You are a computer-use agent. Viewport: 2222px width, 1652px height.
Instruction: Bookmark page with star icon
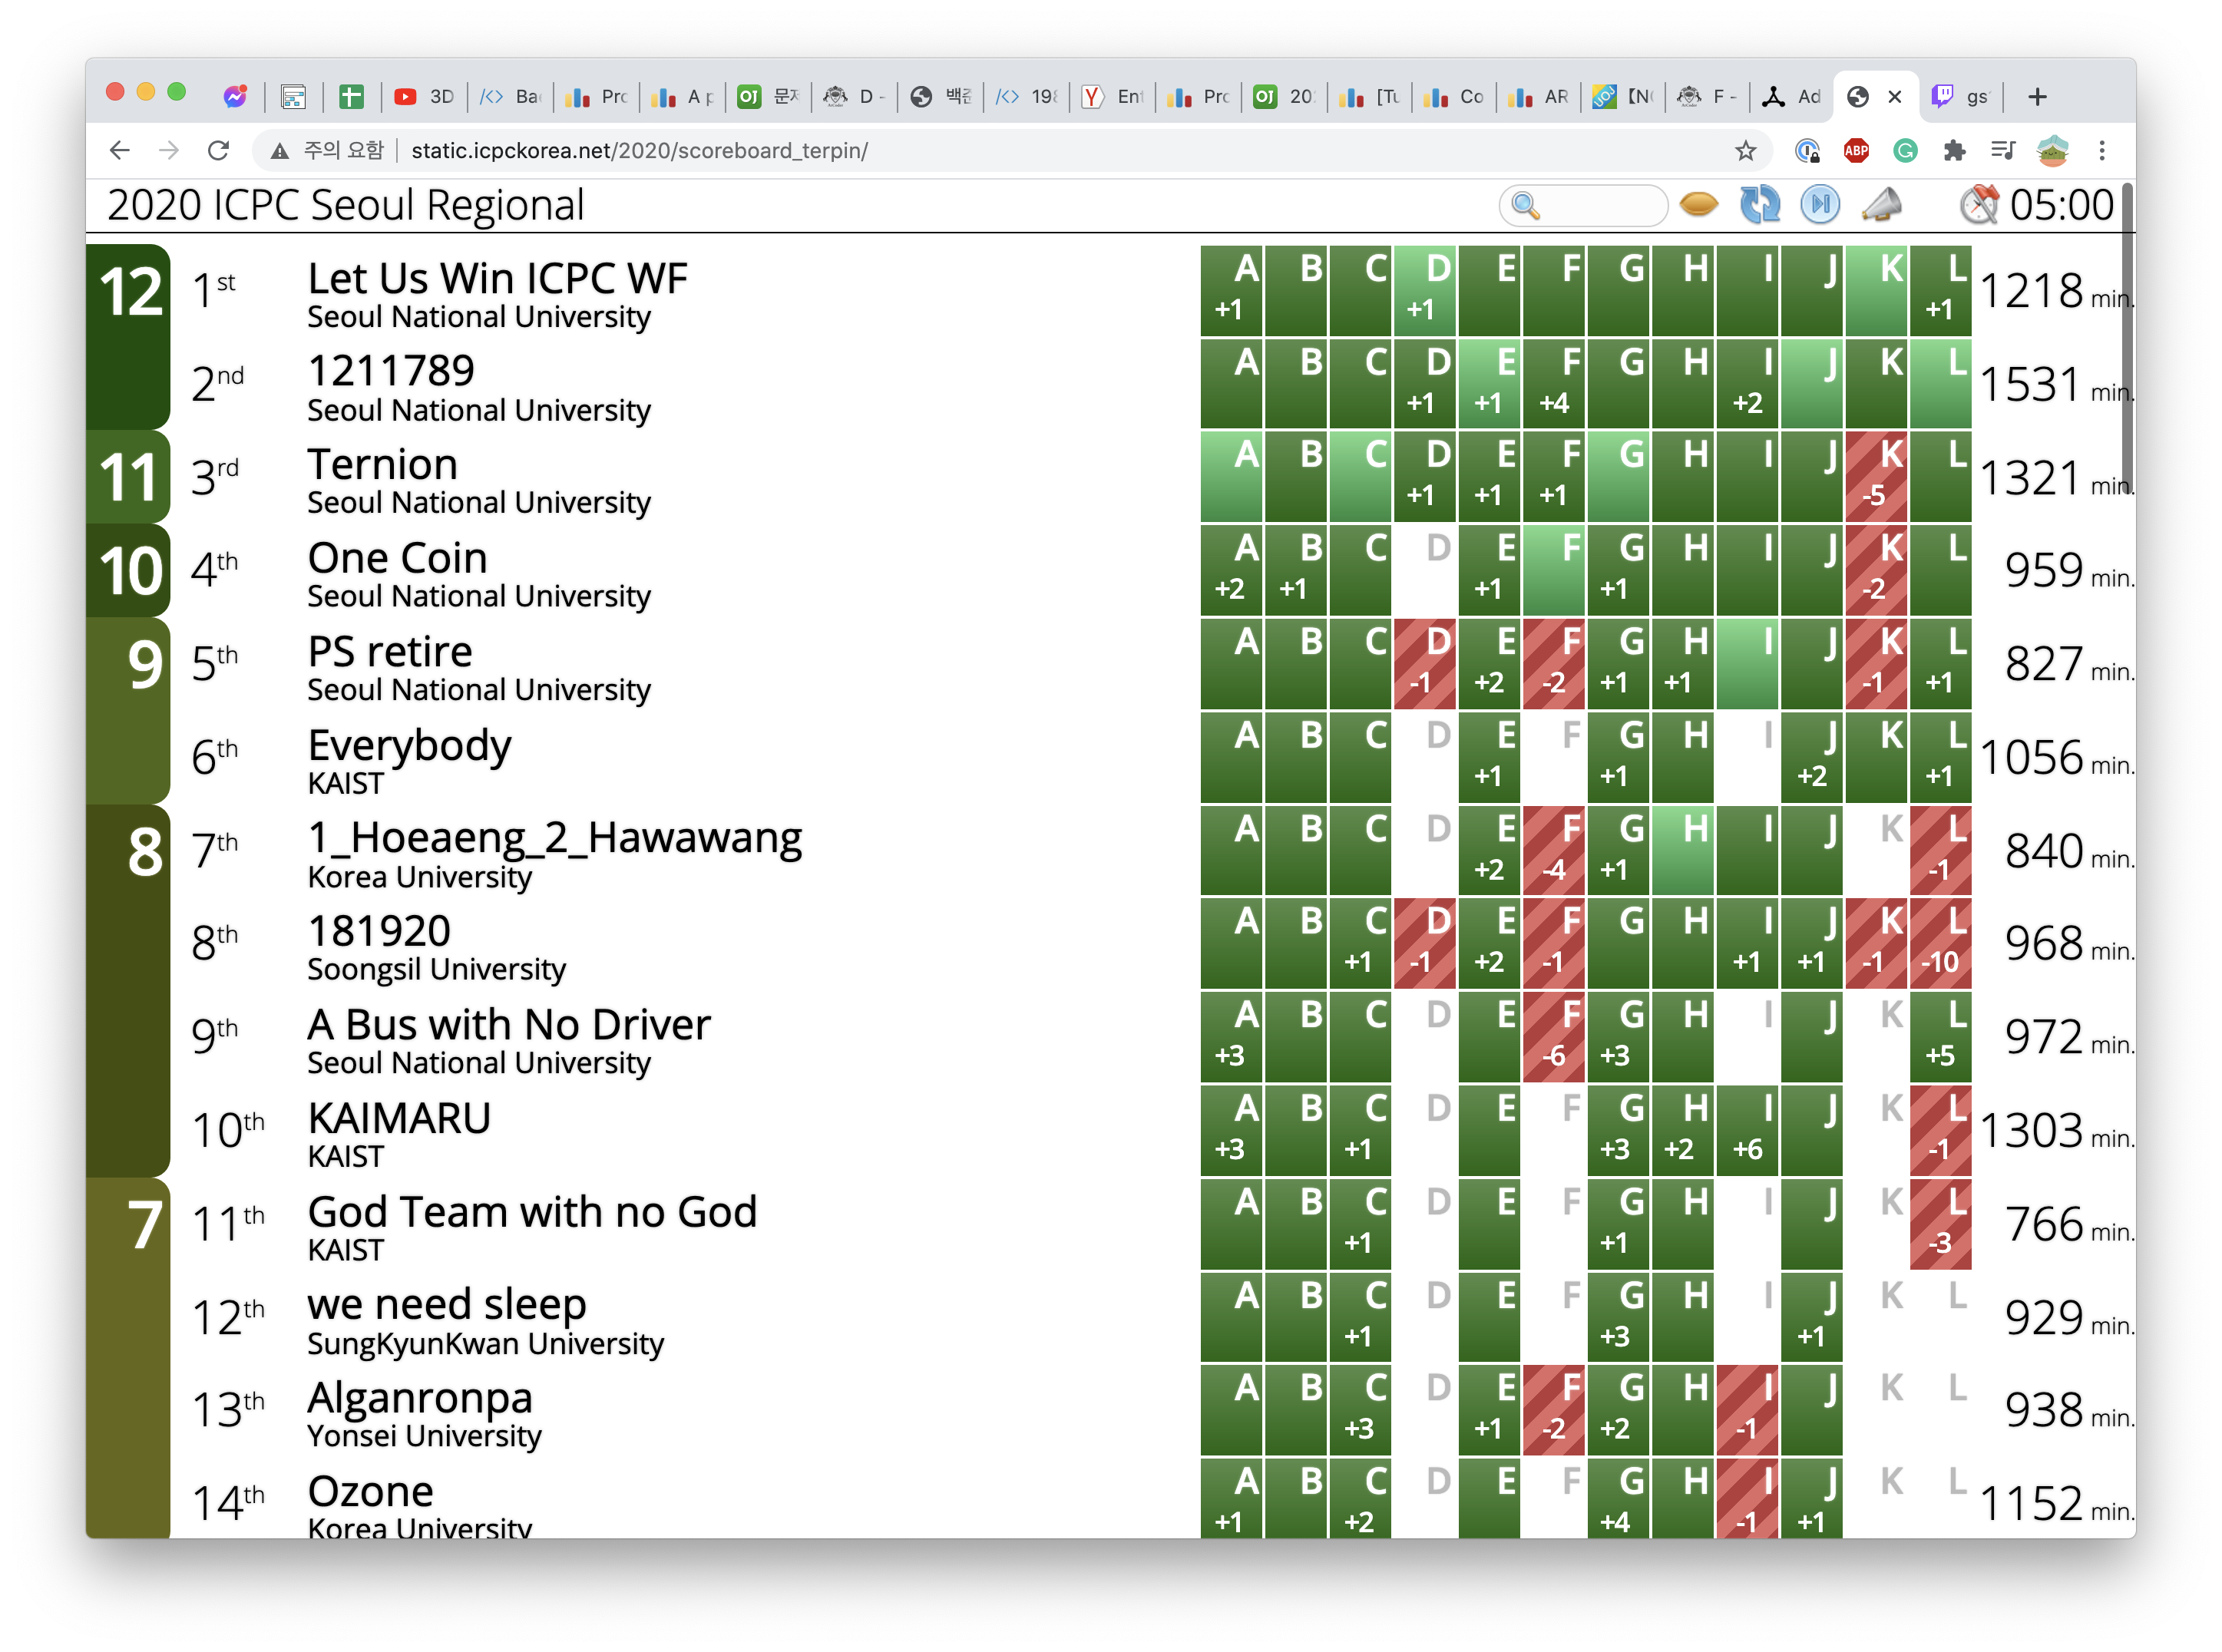coord(1745,151)
